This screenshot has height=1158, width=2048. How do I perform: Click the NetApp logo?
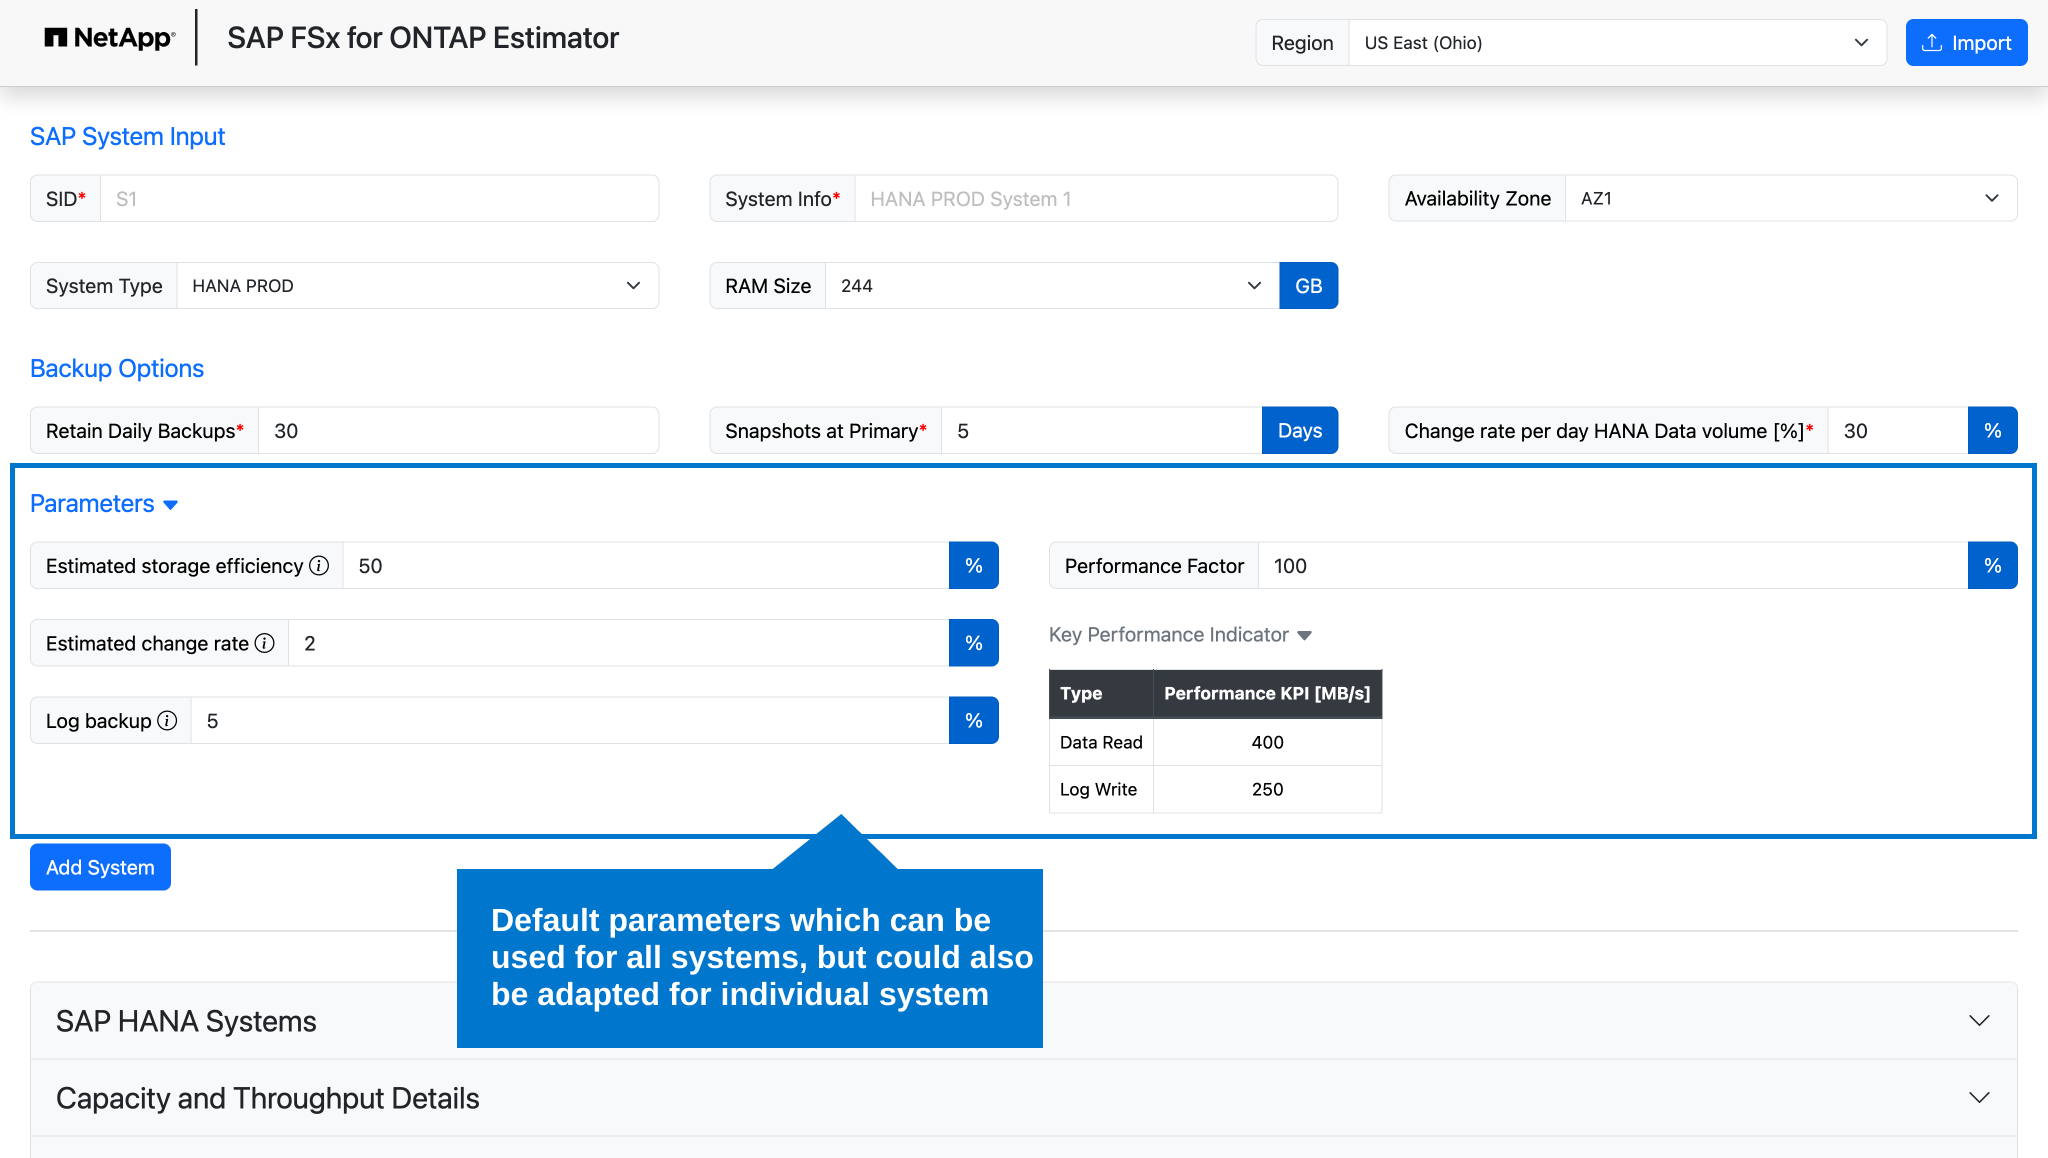click(110, 38)
